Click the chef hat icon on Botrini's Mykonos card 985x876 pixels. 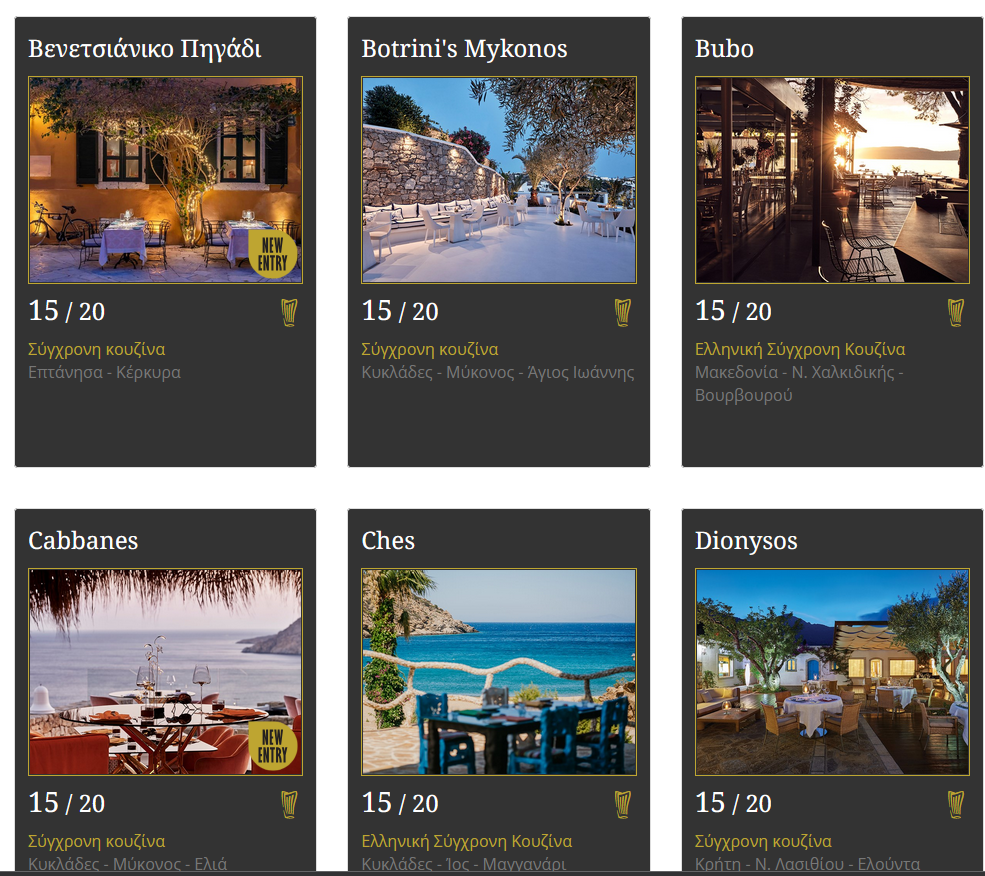pos(623,312)
